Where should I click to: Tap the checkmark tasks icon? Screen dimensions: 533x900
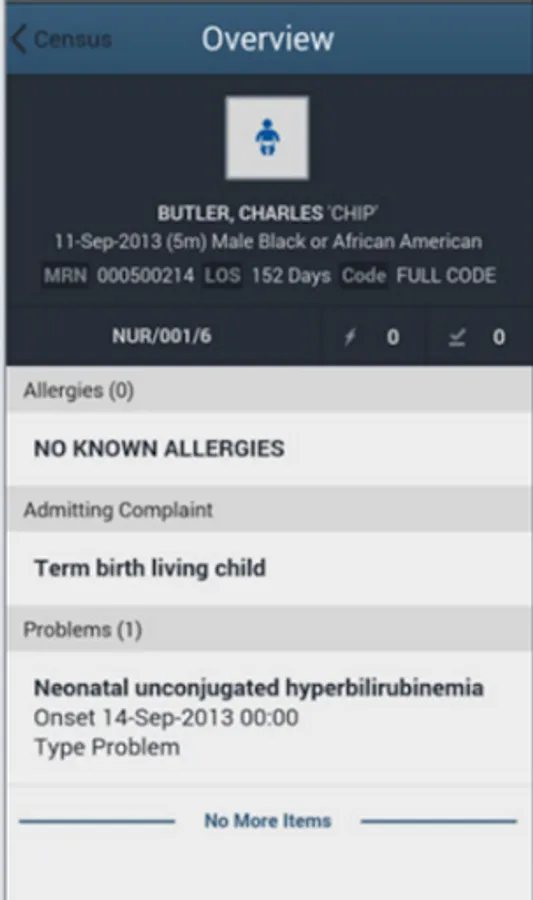coord(457,338)
